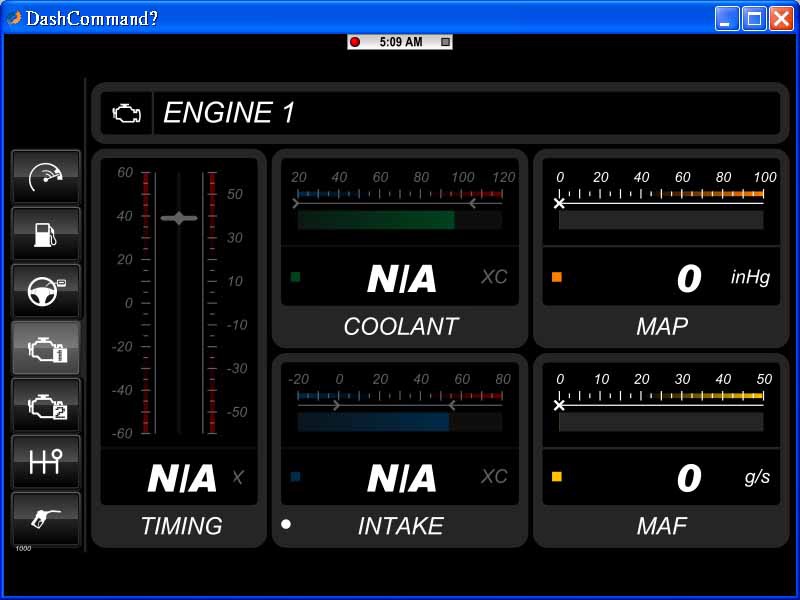Screen dimensions: 800x600
Task: Switch to the Engine 2 dashboard
Action: (46, 405)
